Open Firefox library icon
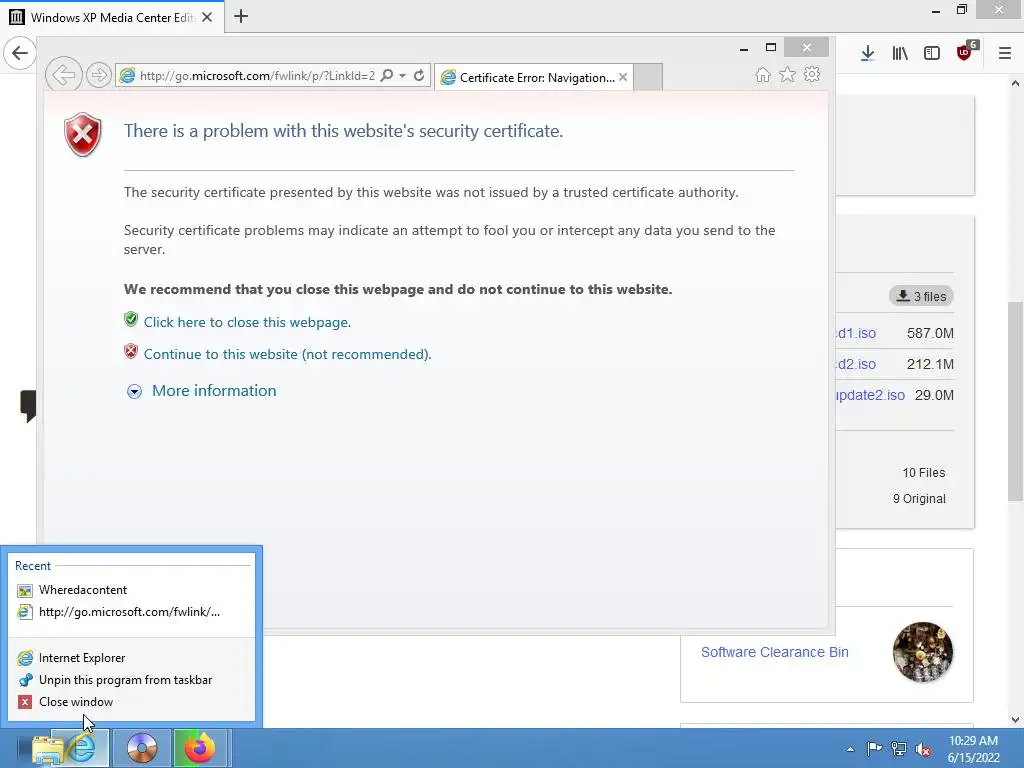The height and width of the screenshot is (768, 1024). (900, 54)
